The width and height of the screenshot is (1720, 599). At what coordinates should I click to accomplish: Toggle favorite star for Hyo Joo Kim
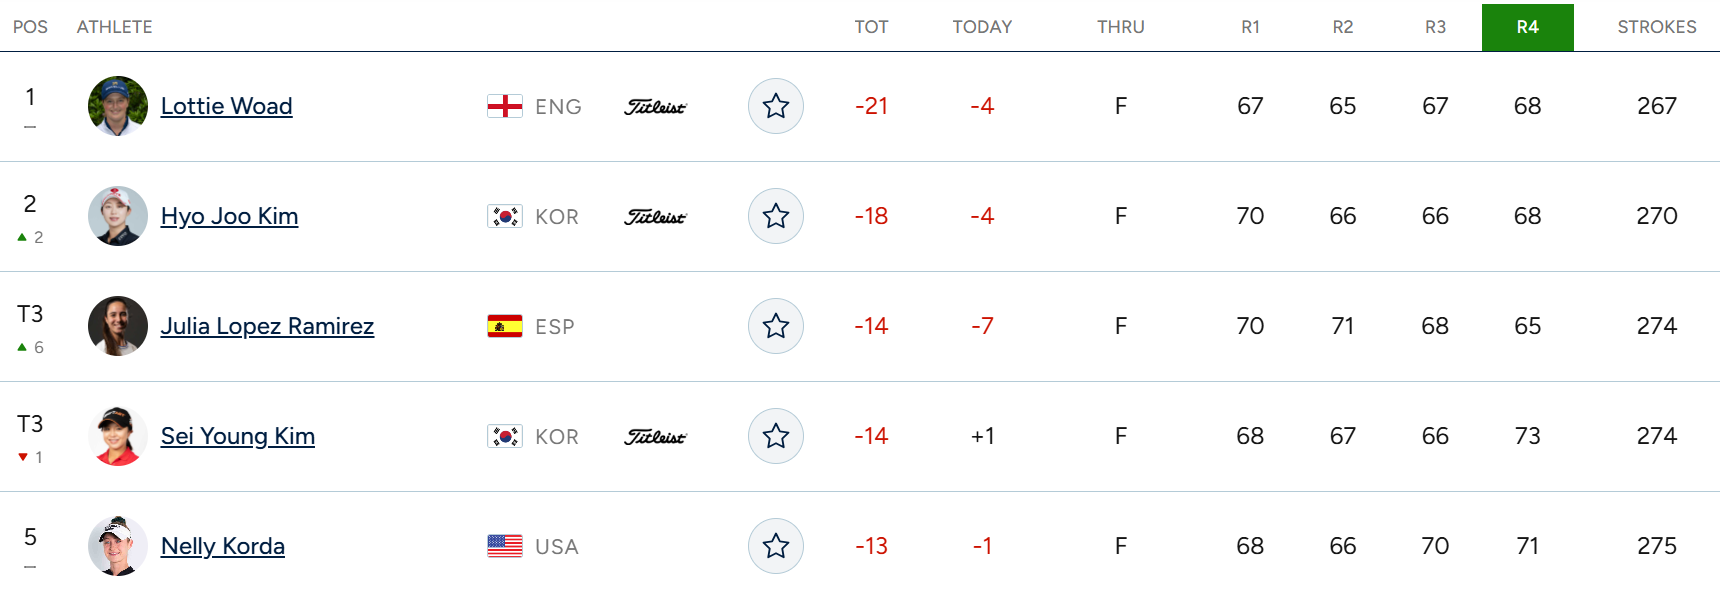pos(776,216)
